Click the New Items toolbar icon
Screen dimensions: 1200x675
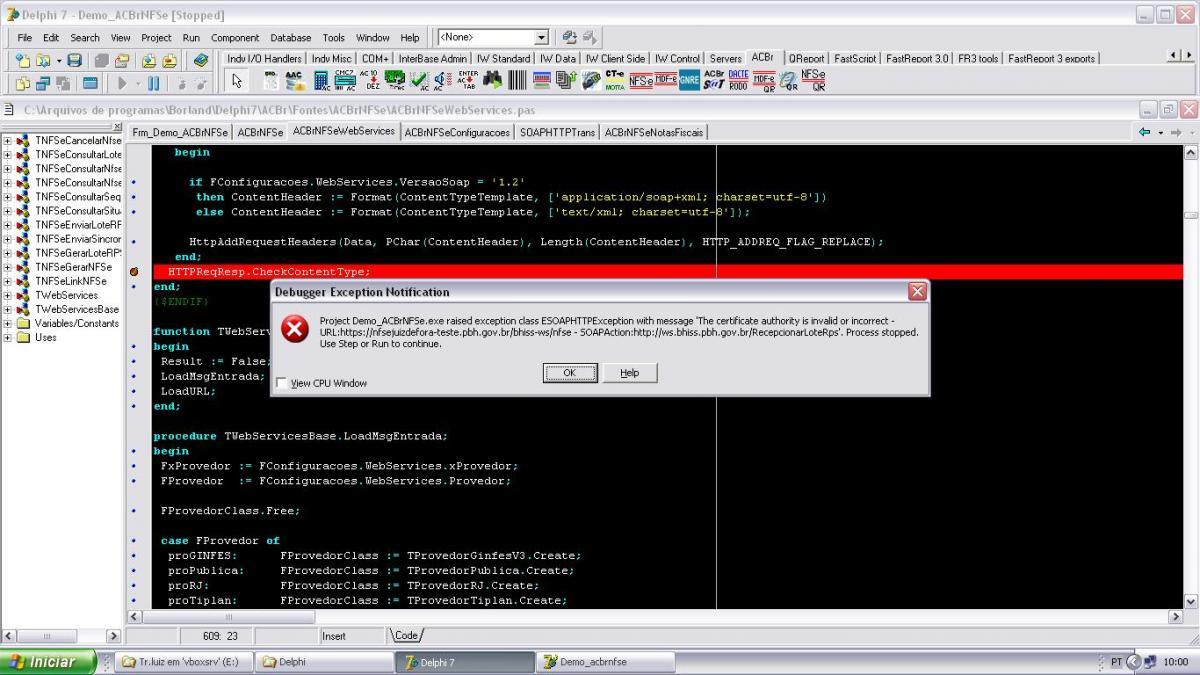(x=23, y=60)
